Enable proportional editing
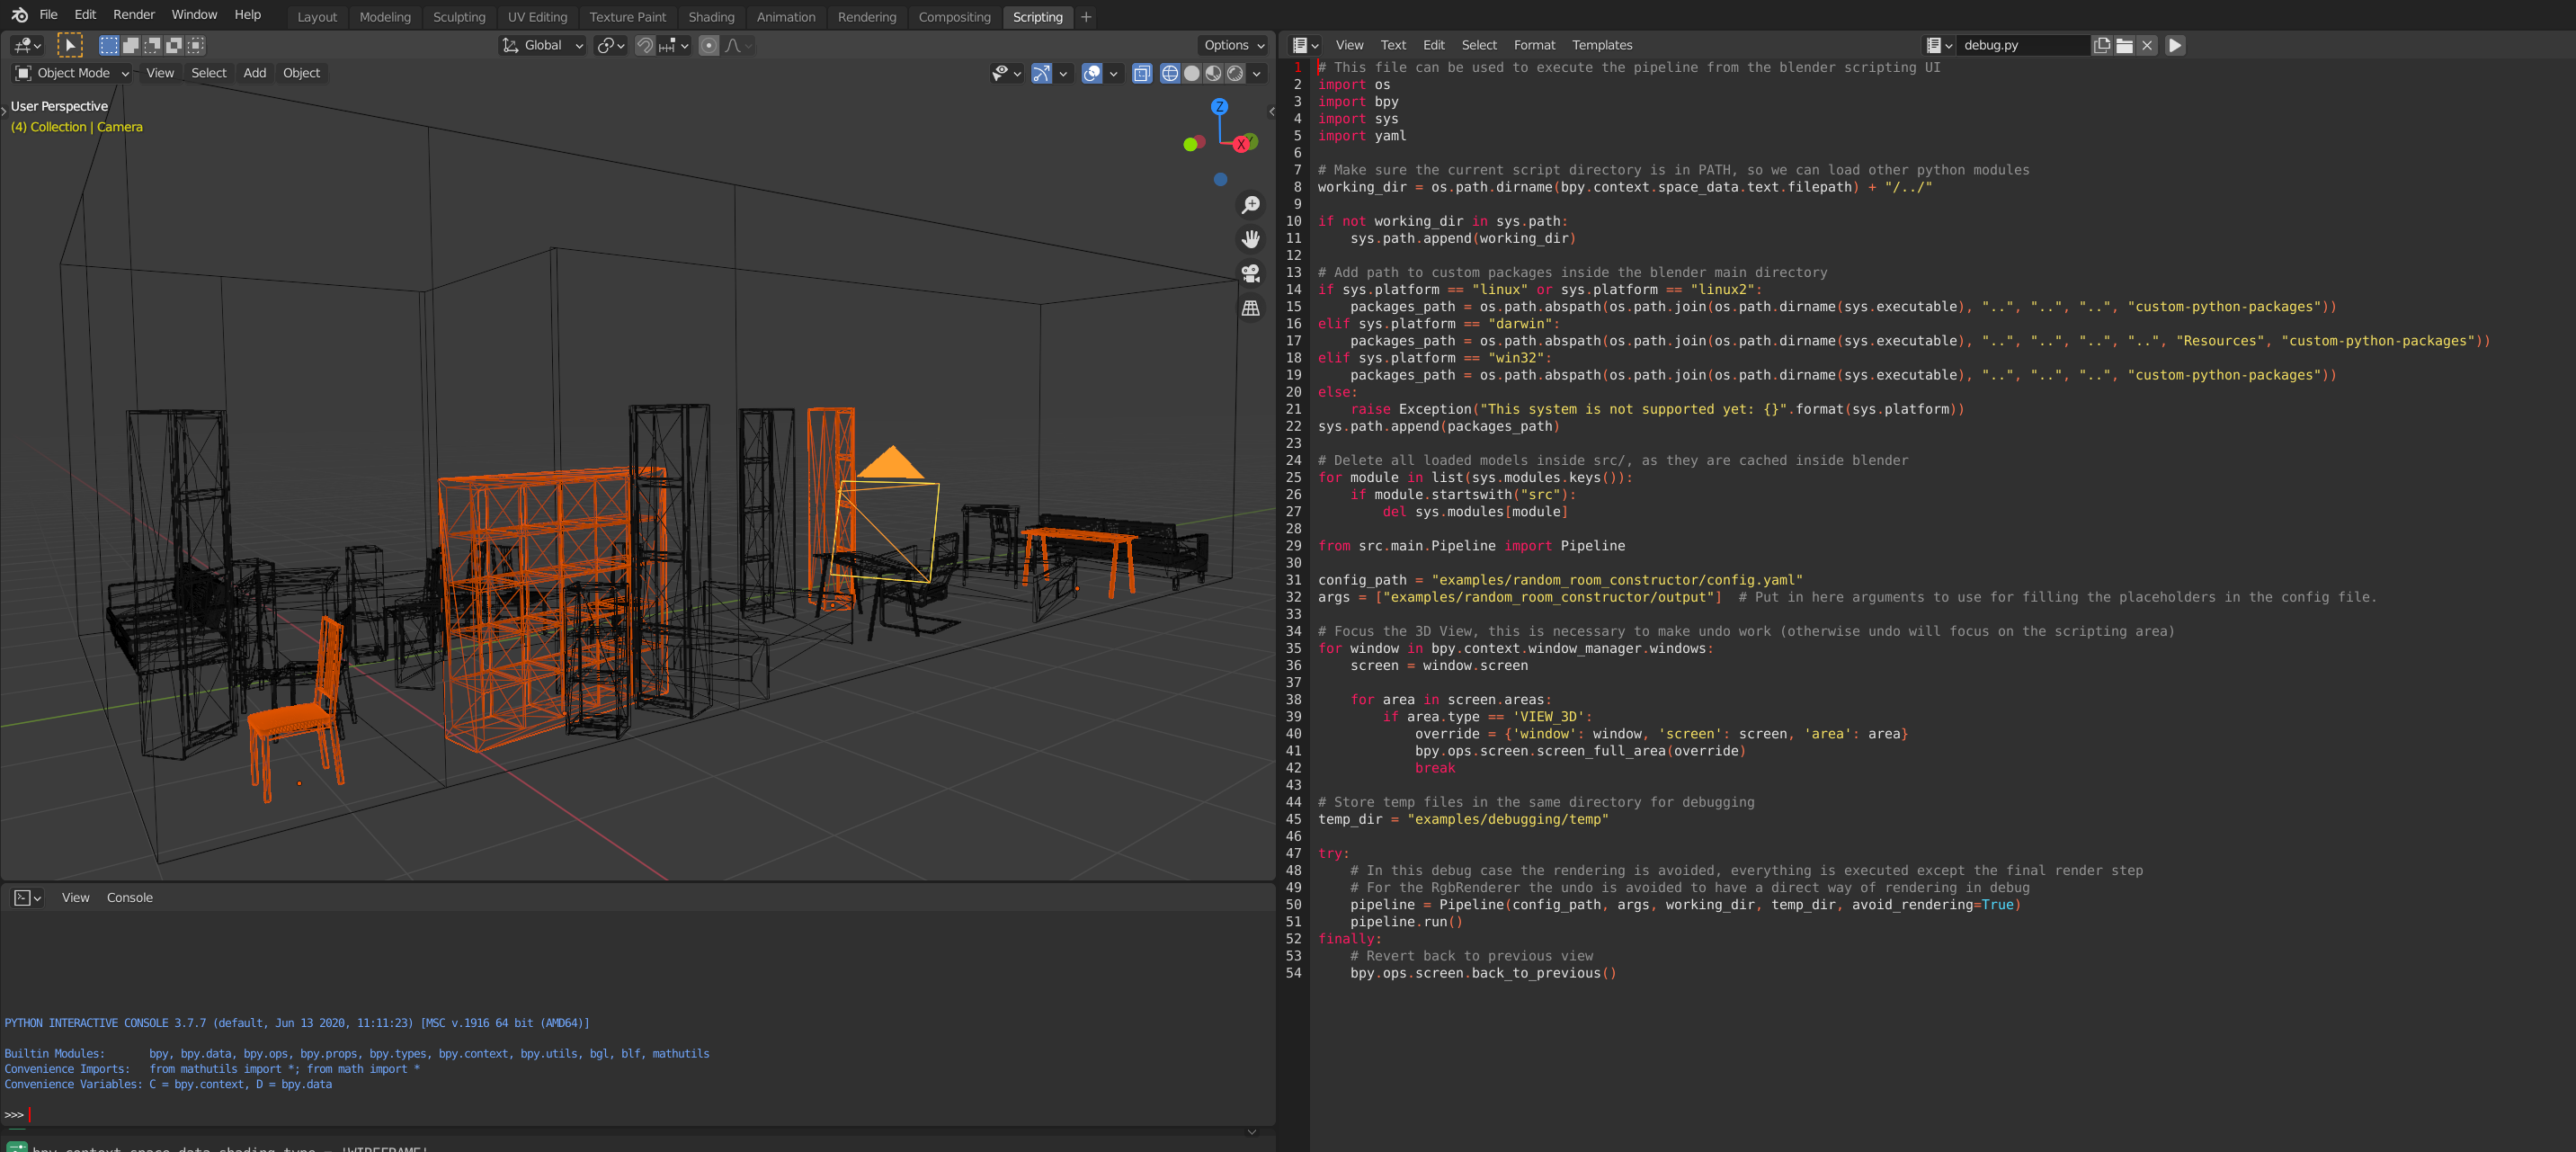Screen dimensions: 2576x1152 pos(708,45)
